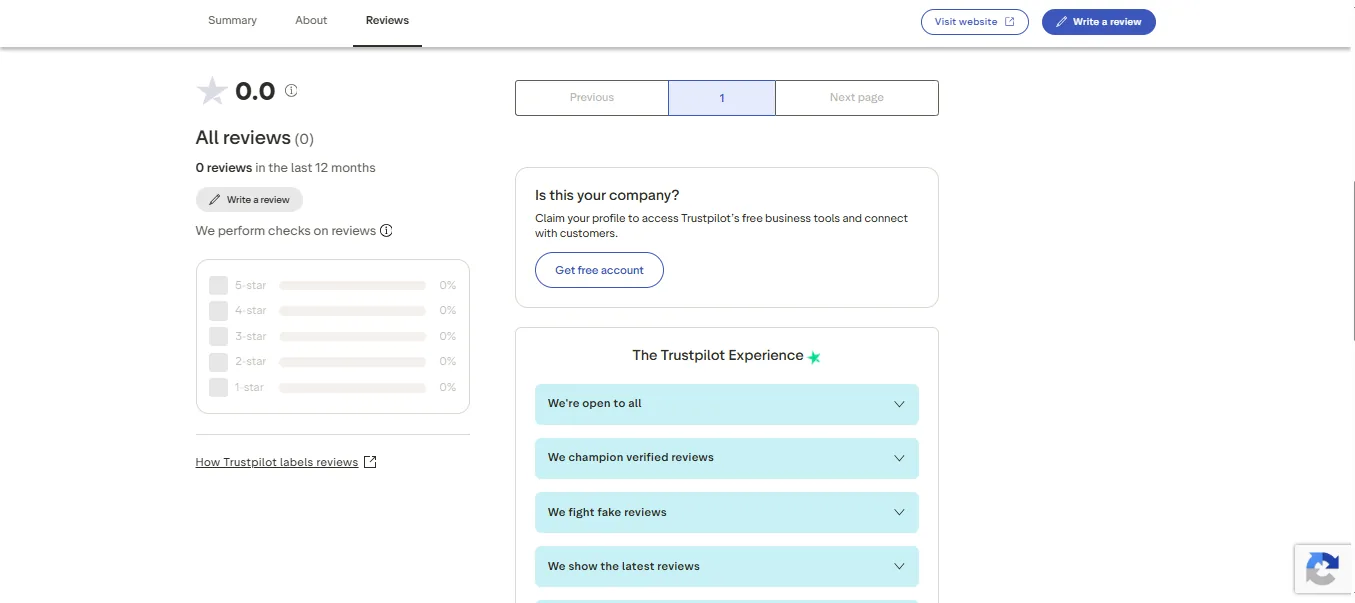Click the info icon next to 'We perform checks on reviews'
This screenshot has width=1355, height=603.
(x=386, y=231)
